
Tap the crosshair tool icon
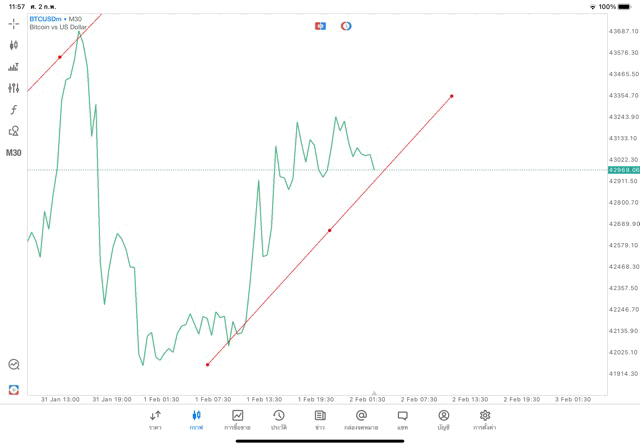(x=14, y=23)
